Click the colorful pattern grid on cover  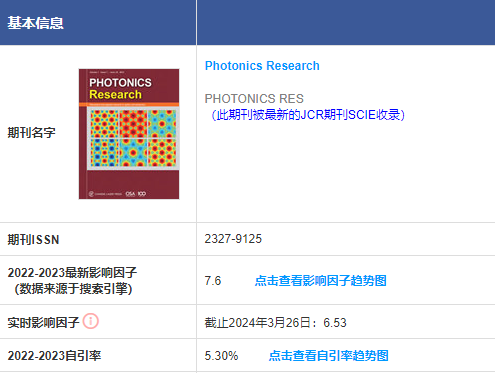tap(133, 138)
